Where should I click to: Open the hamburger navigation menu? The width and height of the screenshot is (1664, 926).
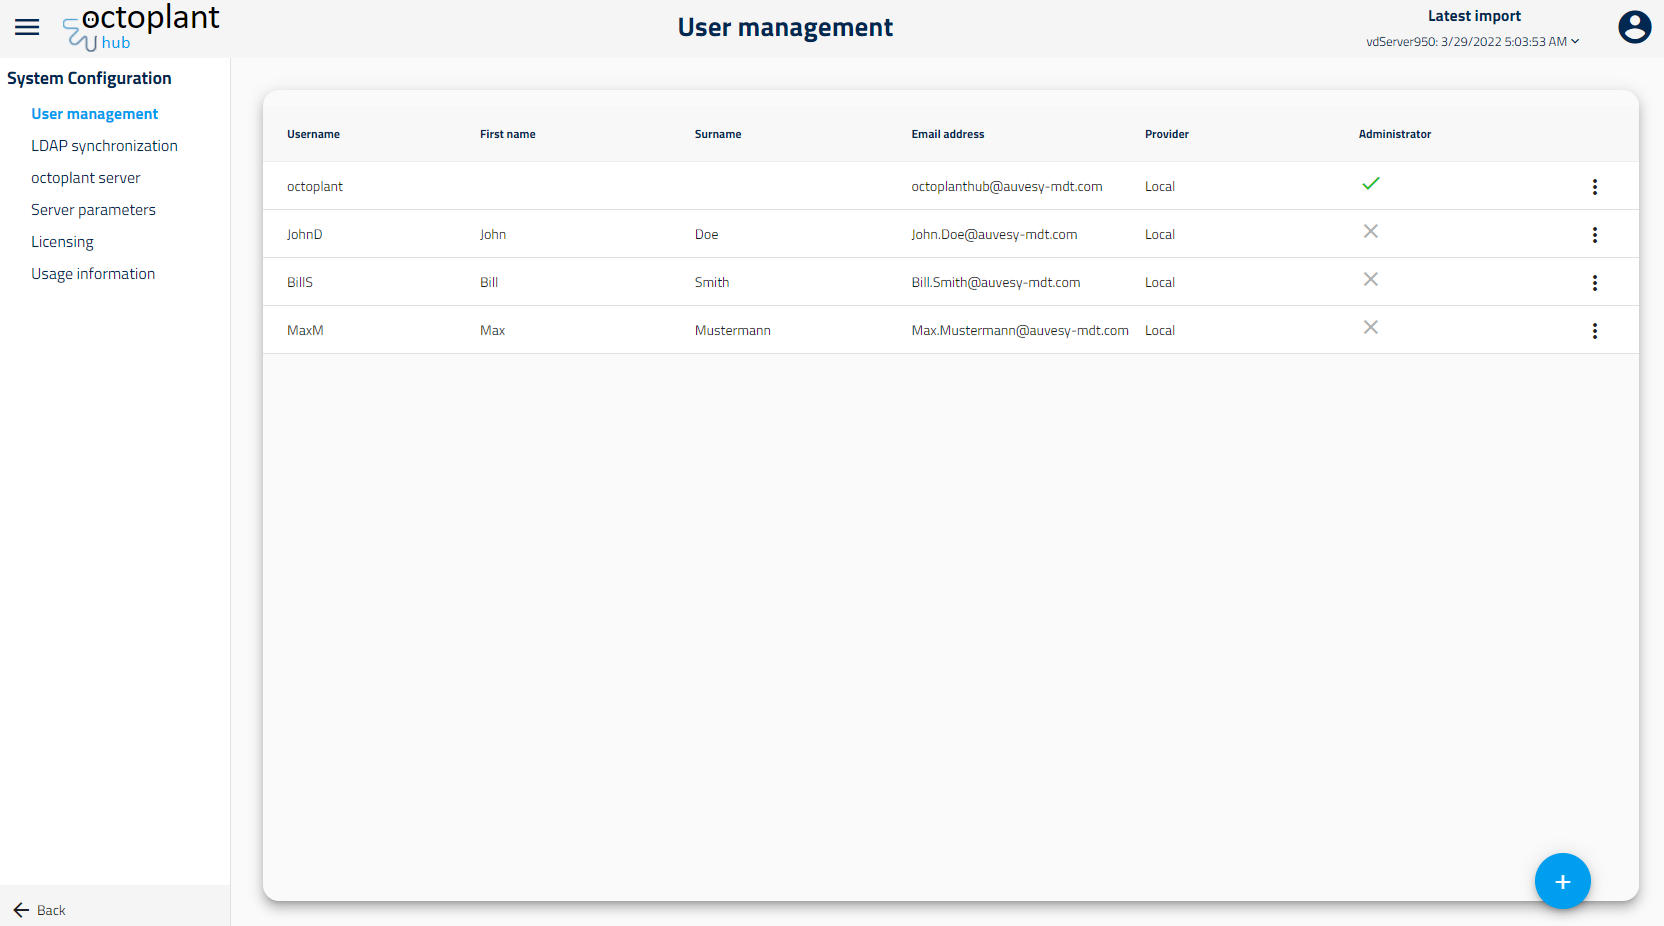pos(27,27)
